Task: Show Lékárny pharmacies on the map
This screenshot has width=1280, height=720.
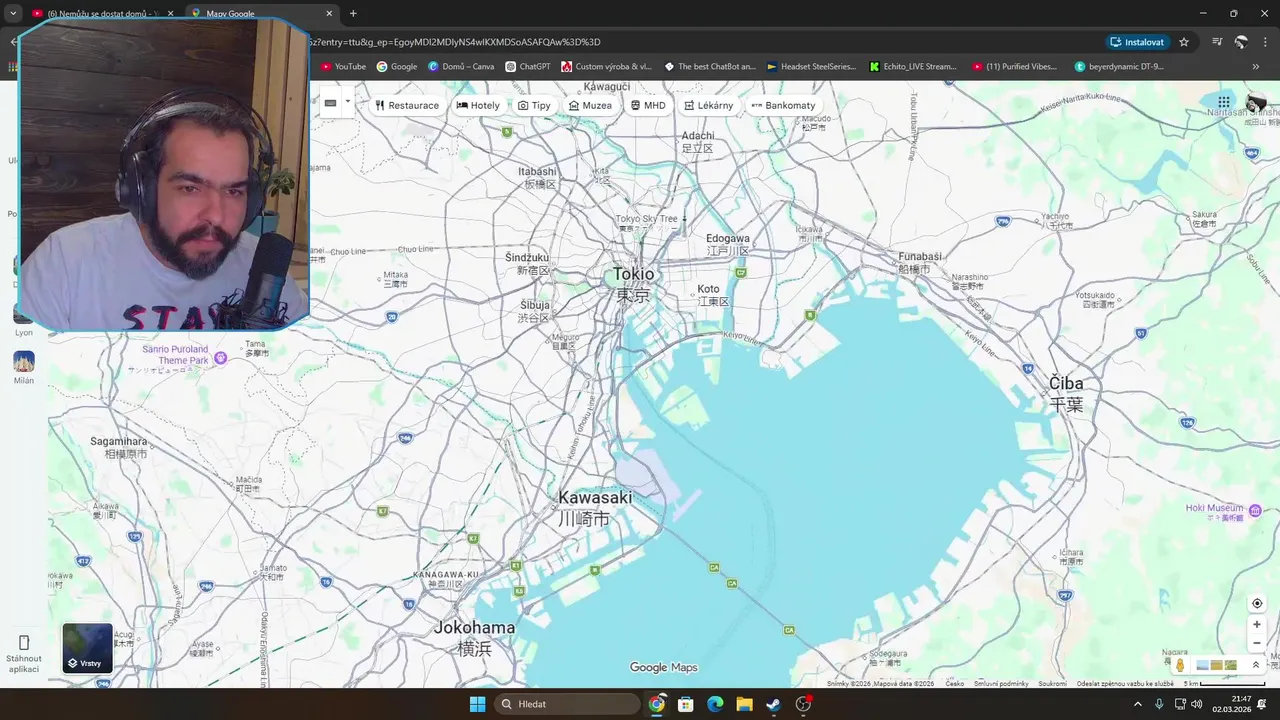Action: tap(709, 105)
